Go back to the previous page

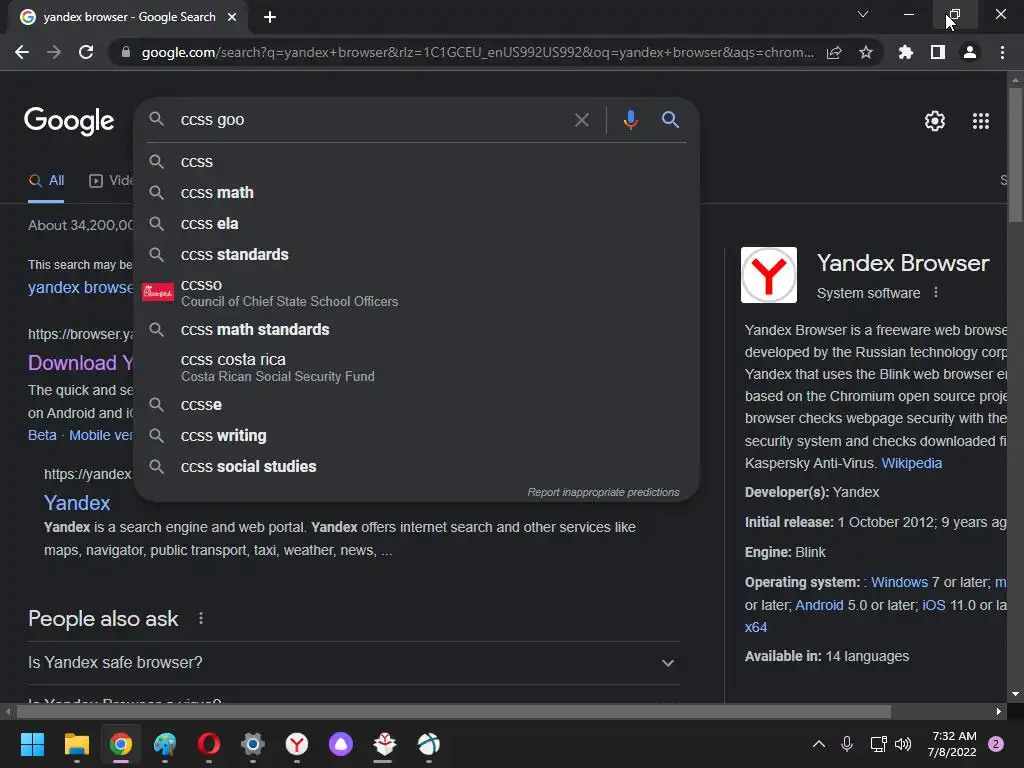[x=22, y=52]
